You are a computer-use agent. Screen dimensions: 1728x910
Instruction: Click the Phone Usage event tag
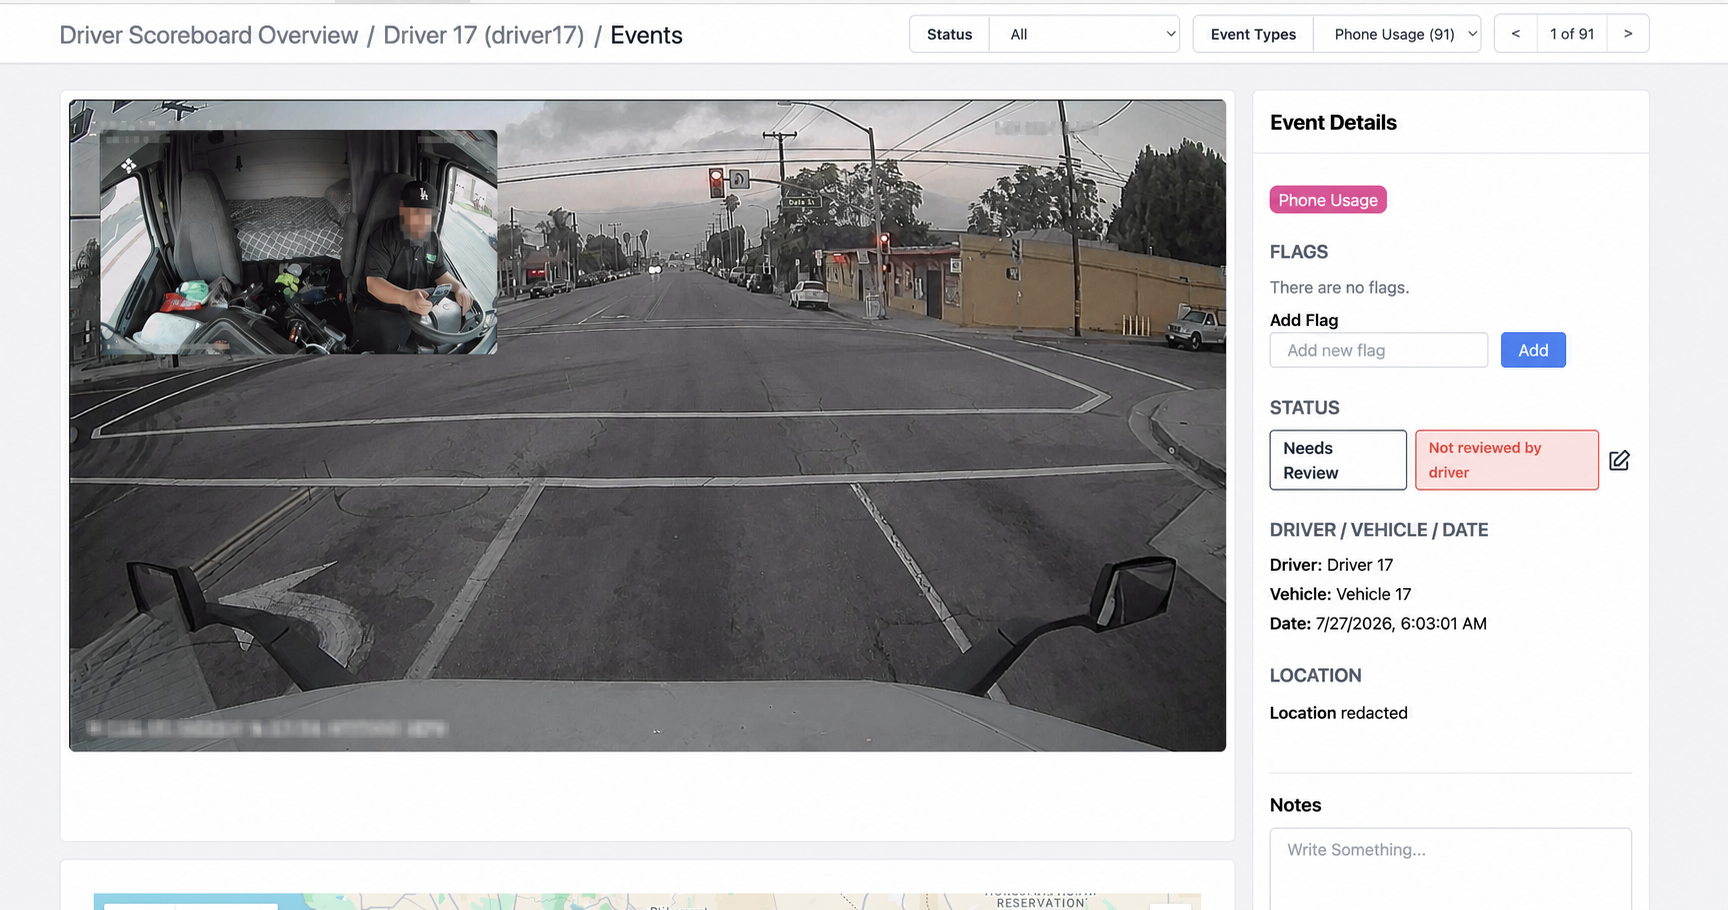coord(1328,200)
